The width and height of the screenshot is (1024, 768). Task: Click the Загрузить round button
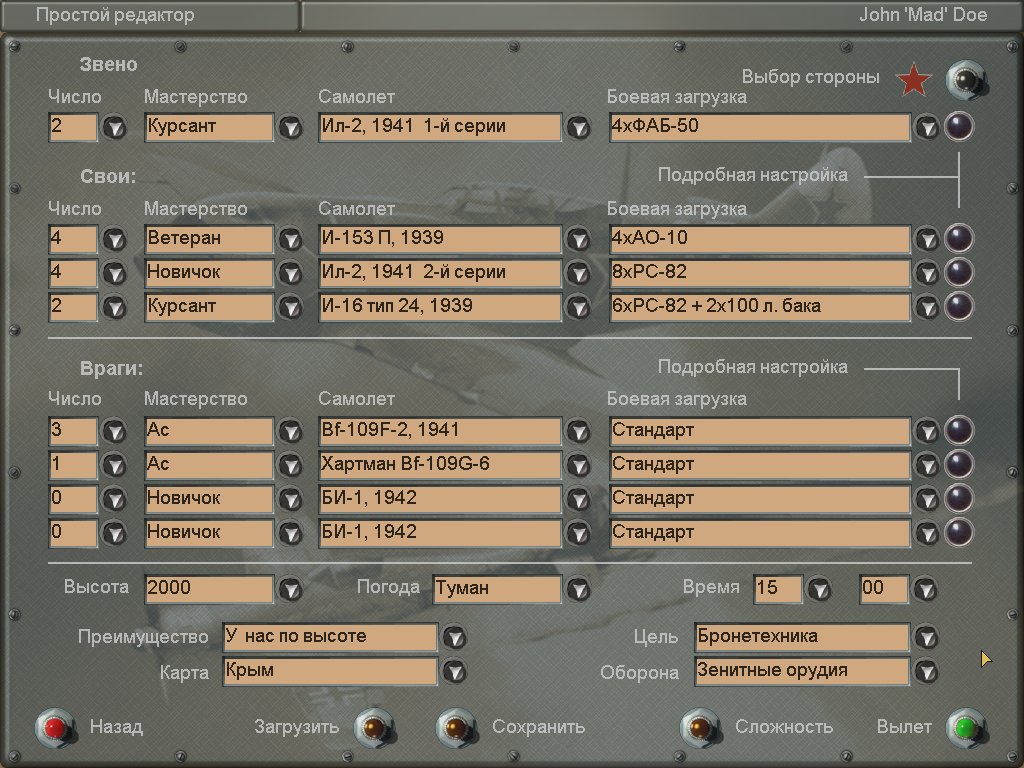pyautogui.click(x=372, y=727)
